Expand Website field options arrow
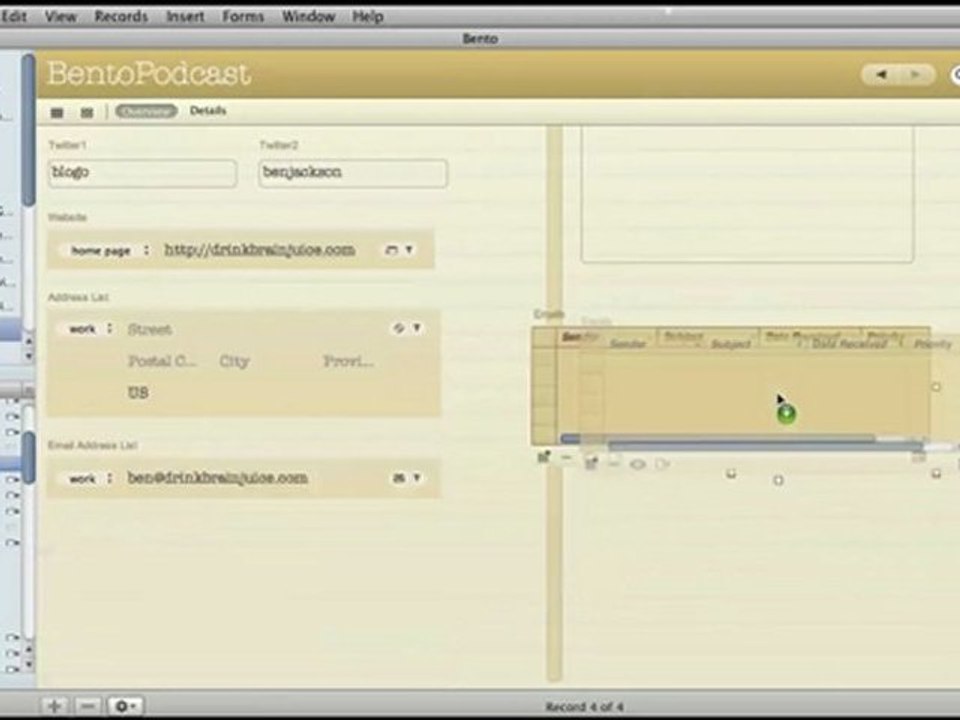 click(x=409, y=250)
